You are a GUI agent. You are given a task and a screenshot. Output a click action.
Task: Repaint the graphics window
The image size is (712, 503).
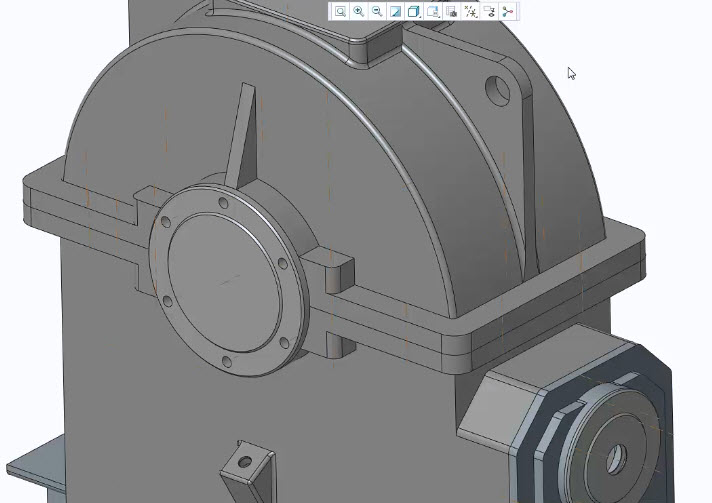(396, 12)
